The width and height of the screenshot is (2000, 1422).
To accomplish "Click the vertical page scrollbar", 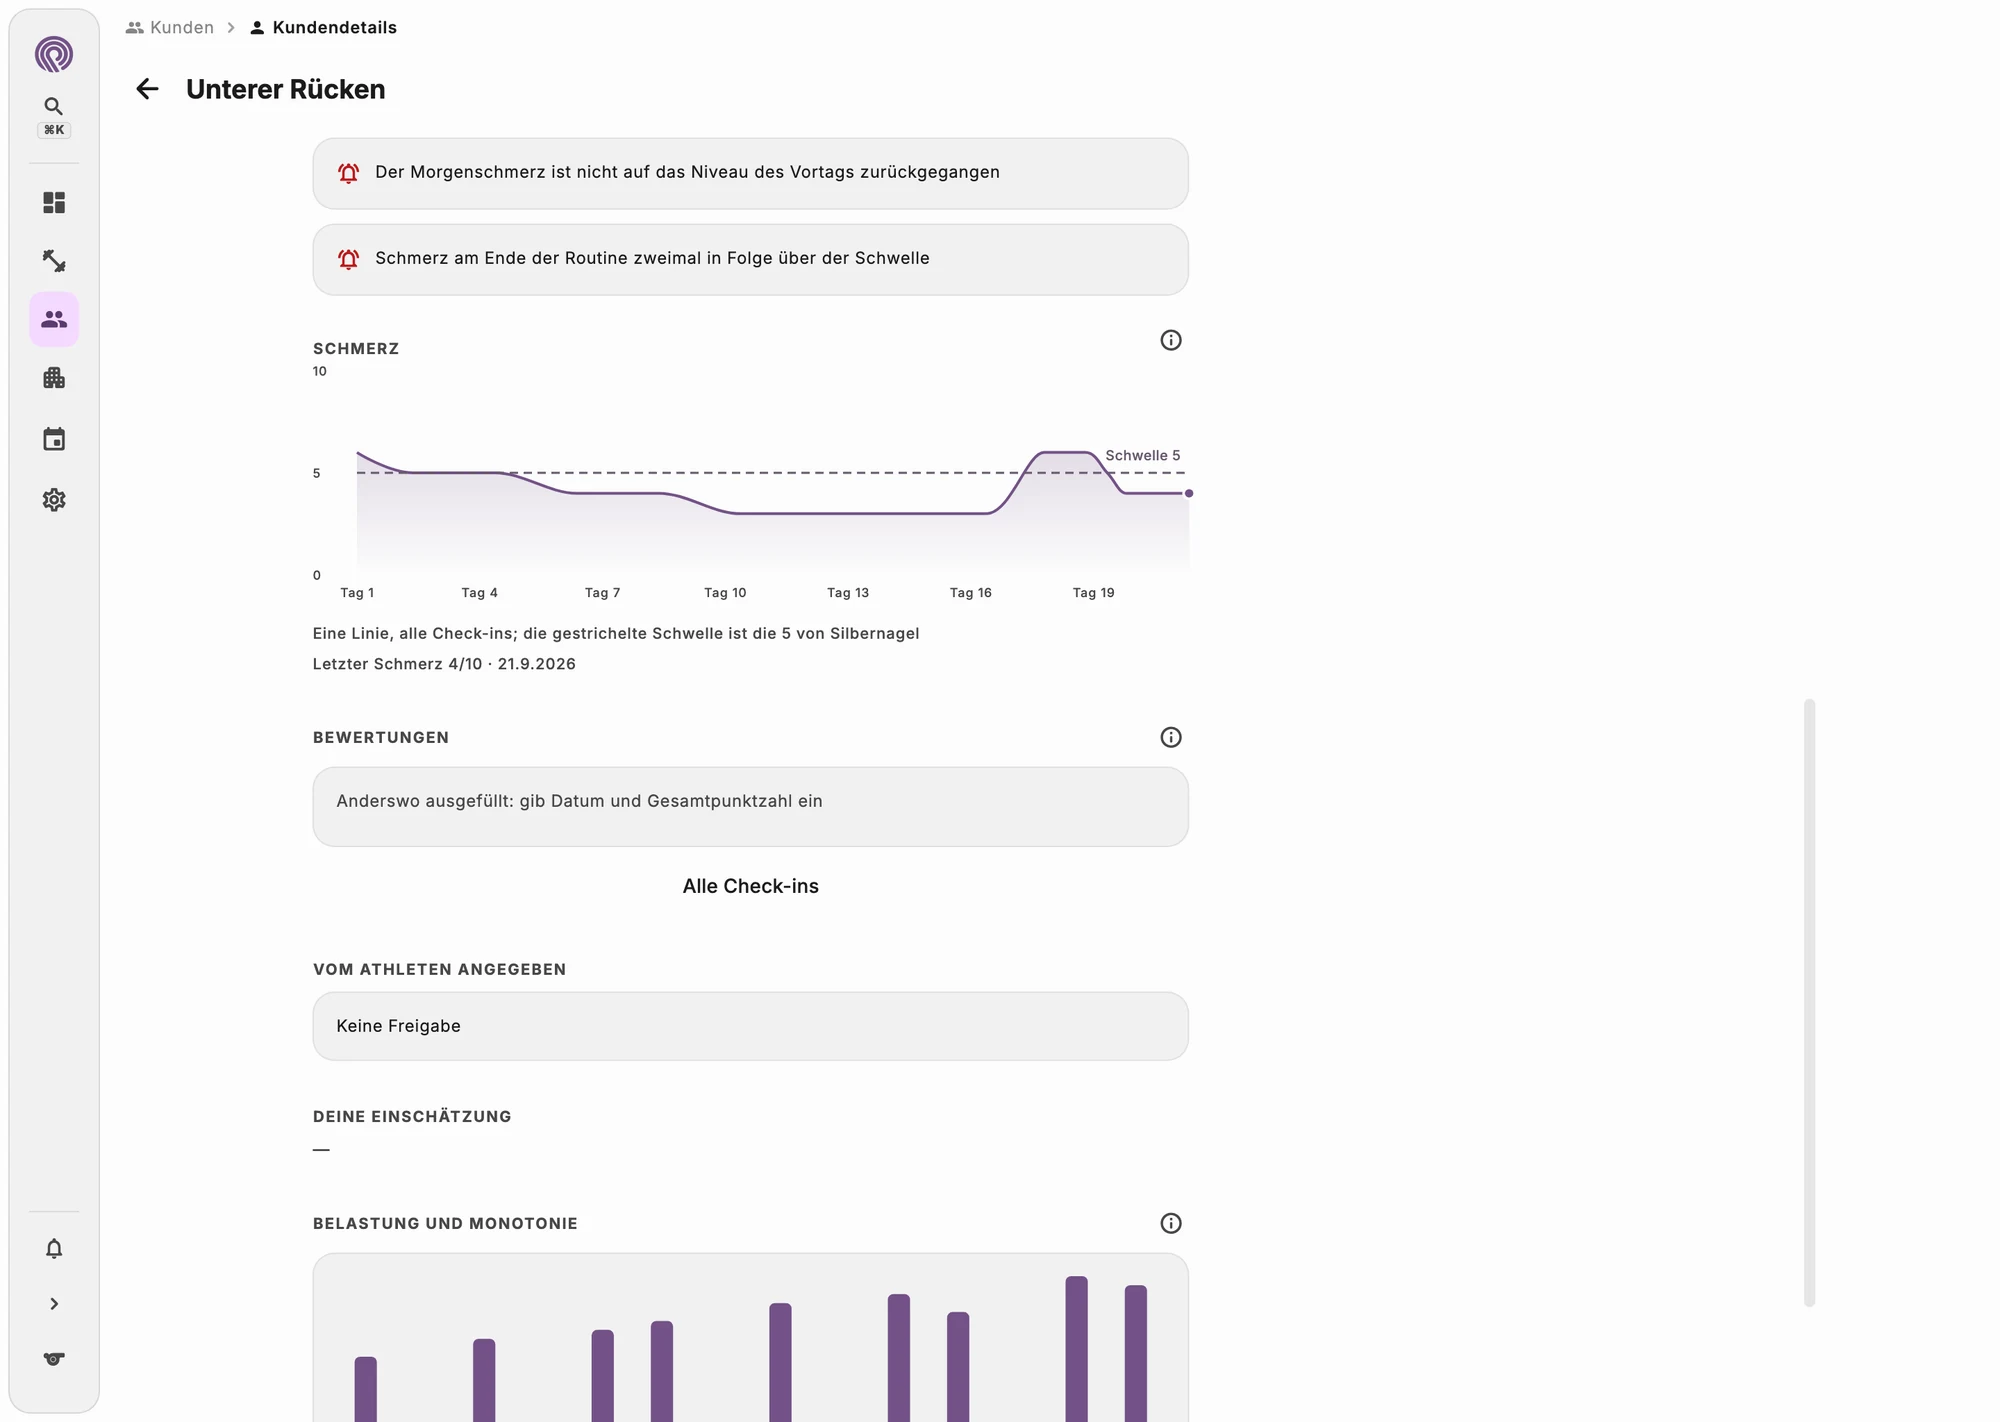I will tap(1809, 1002).
